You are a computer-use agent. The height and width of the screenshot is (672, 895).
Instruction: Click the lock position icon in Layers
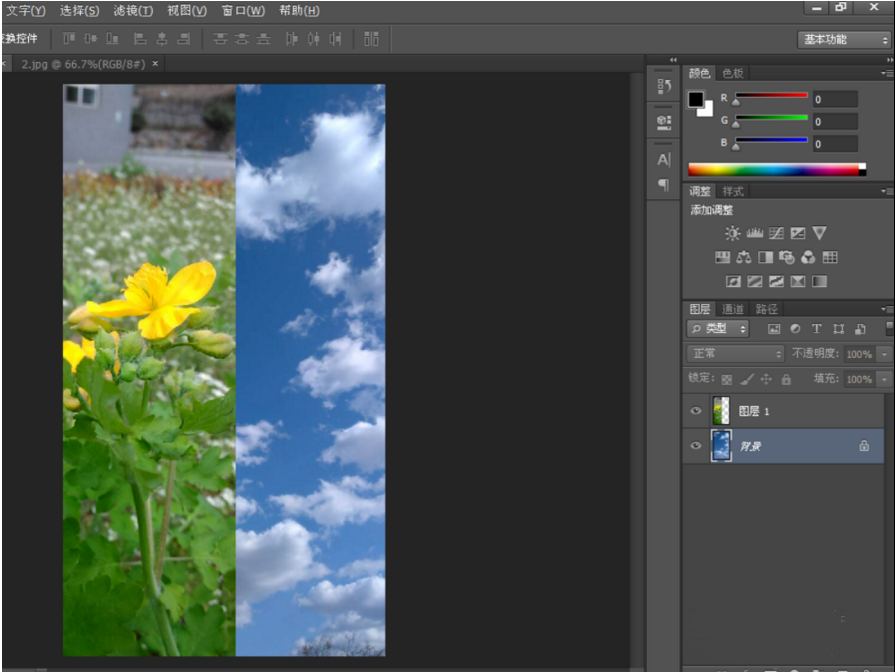(x=766, y=379)
